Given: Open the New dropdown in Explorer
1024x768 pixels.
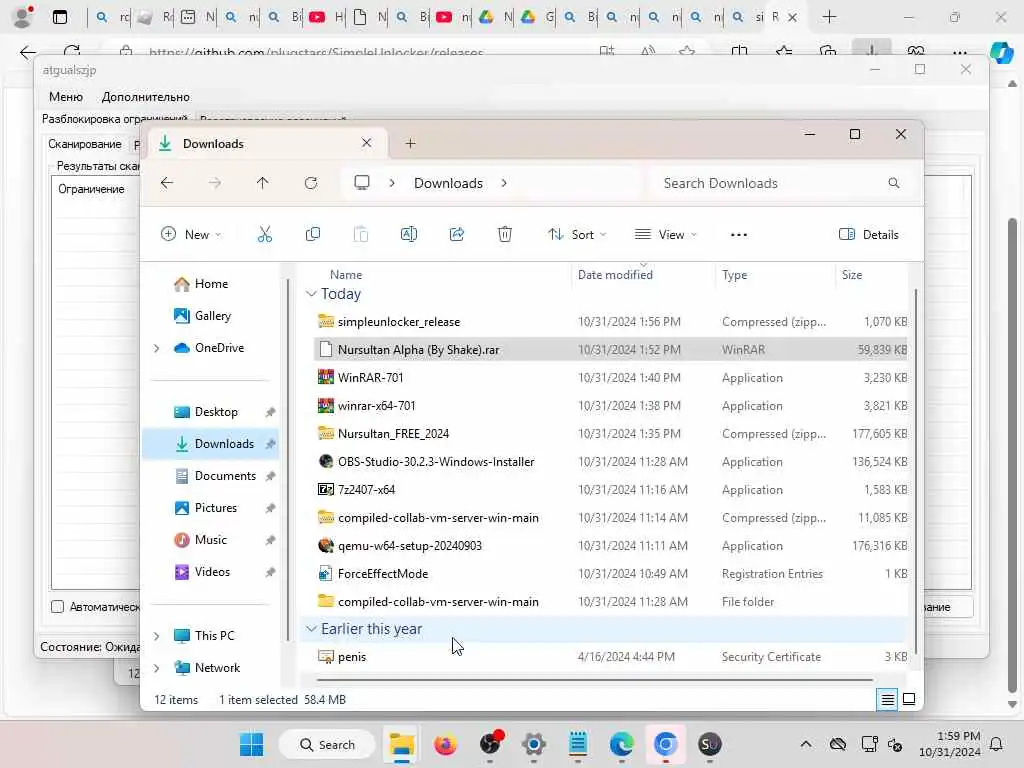Looking at the screenshot, I should point(191,234).
